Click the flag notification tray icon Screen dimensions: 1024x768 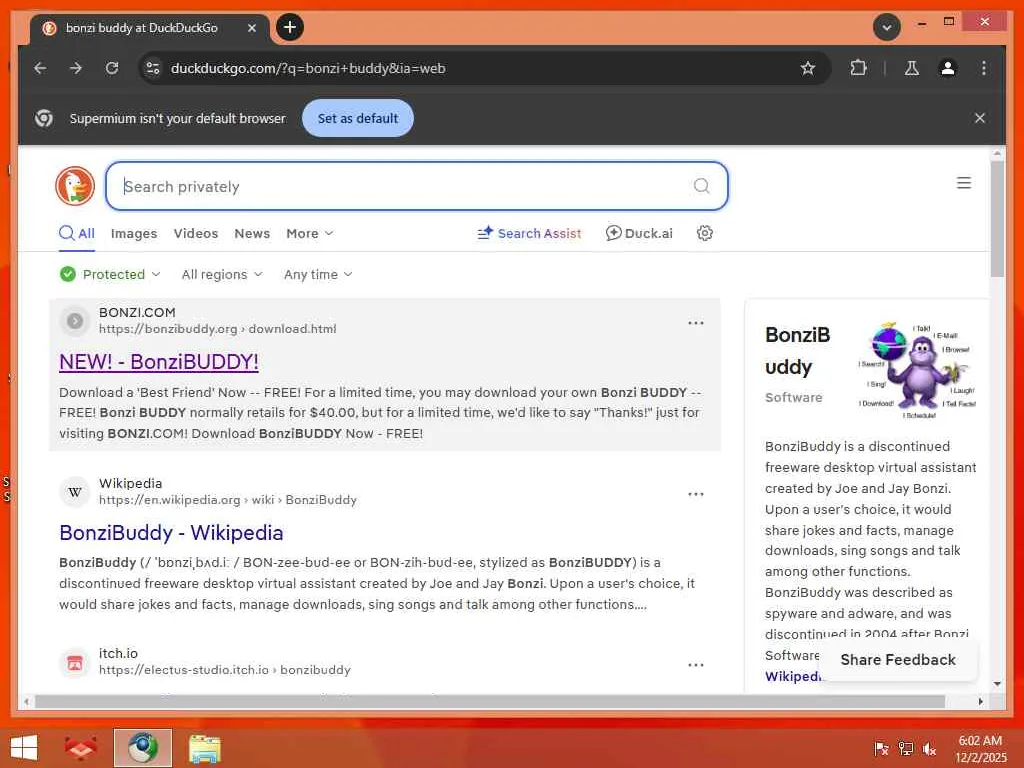click(881, 749)
